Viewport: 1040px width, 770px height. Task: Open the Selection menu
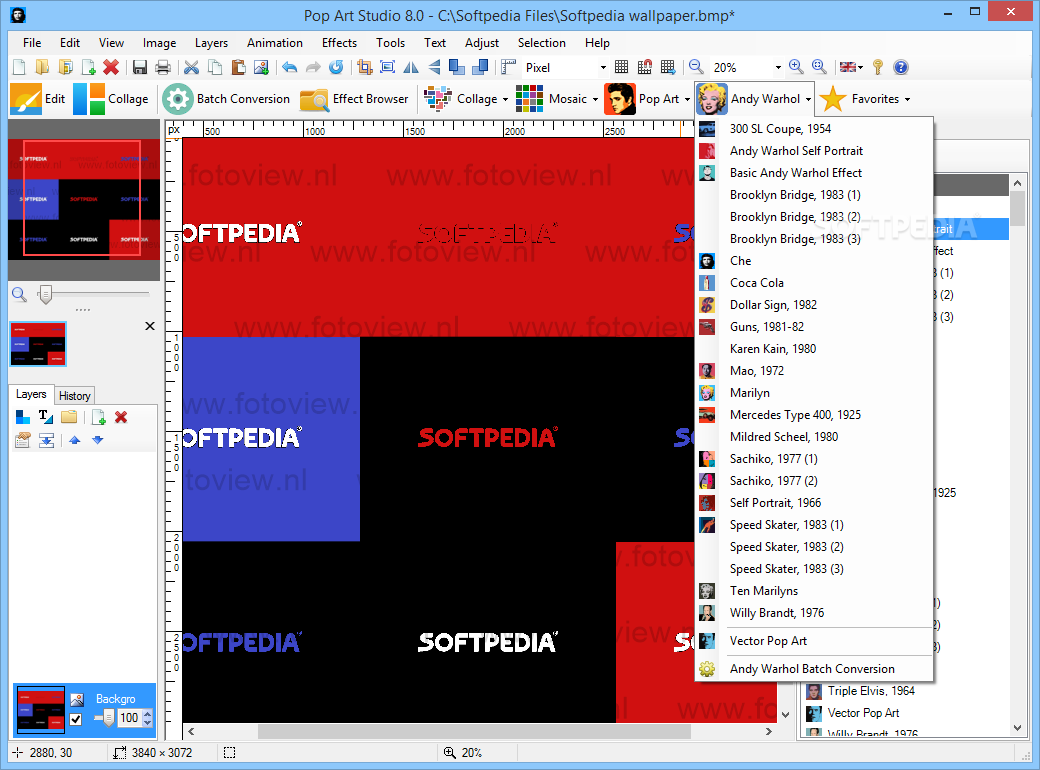[x=541, y=43]
